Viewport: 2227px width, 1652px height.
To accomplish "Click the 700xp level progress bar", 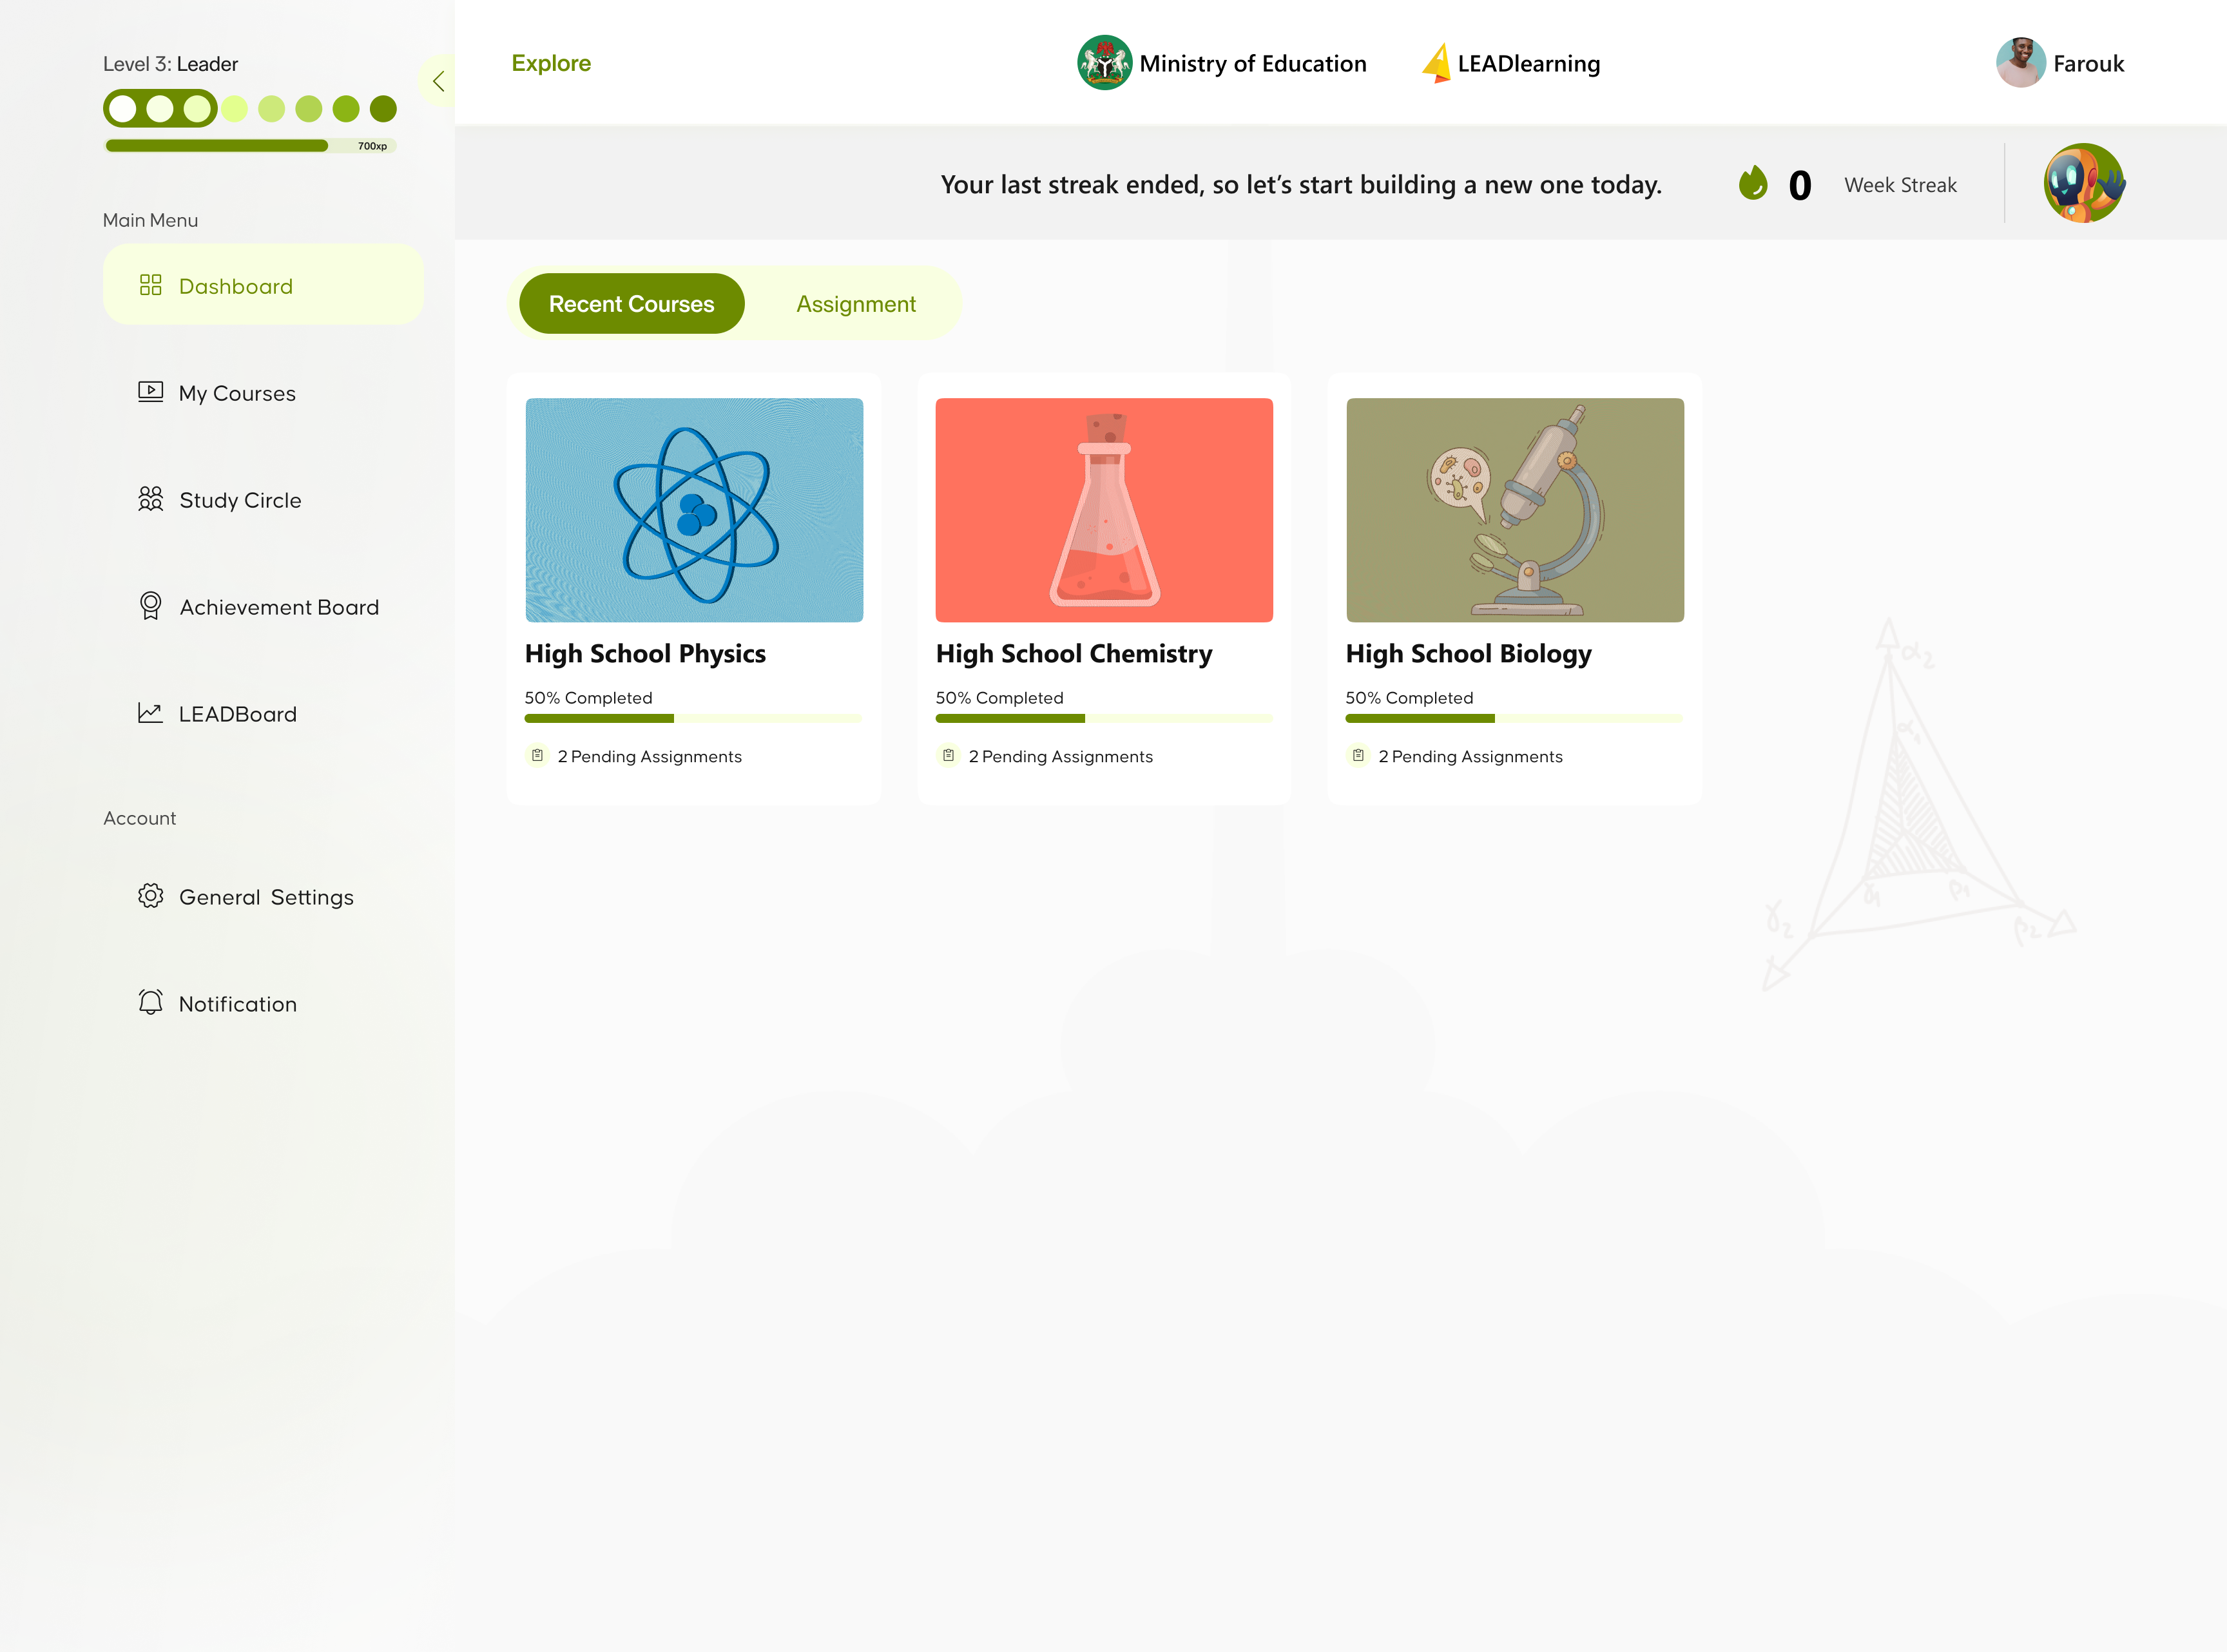I will pos(251,146).
